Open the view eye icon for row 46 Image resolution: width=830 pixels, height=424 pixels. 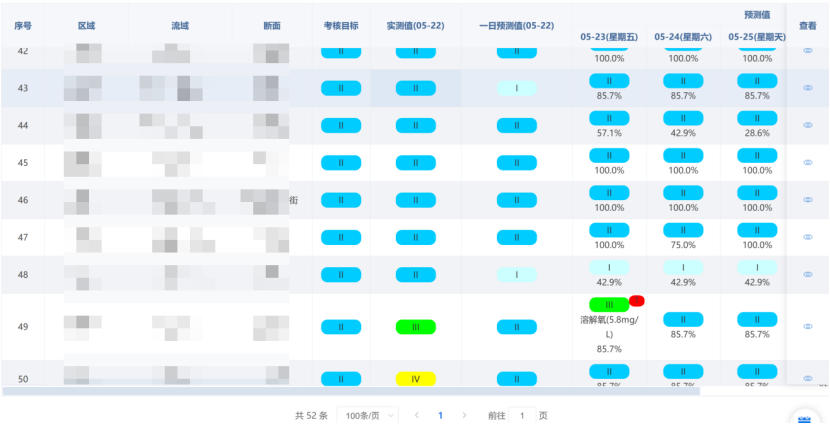(808, 200)
